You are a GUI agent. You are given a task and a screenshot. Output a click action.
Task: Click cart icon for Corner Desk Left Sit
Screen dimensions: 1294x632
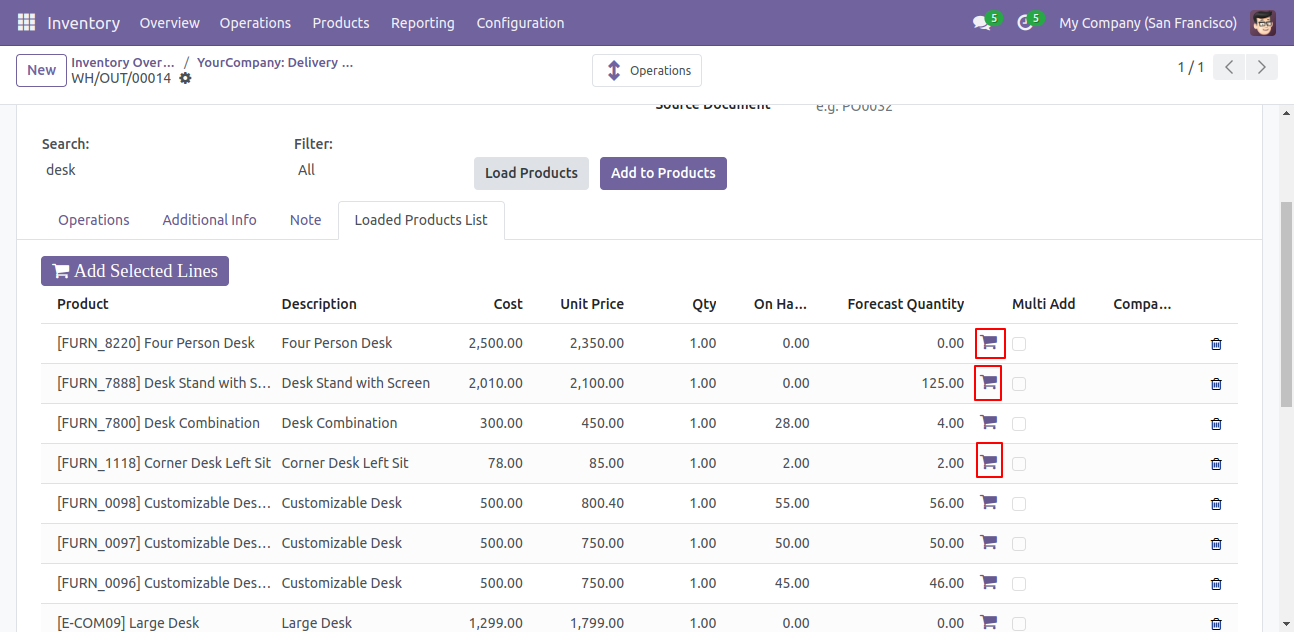click(989, 462)
